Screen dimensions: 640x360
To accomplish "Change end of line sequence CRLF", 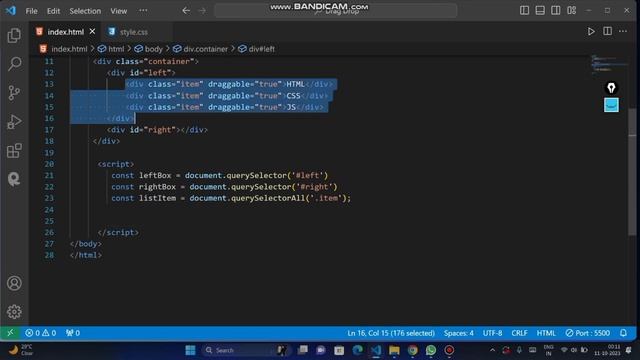I will (x=519, y=333).
